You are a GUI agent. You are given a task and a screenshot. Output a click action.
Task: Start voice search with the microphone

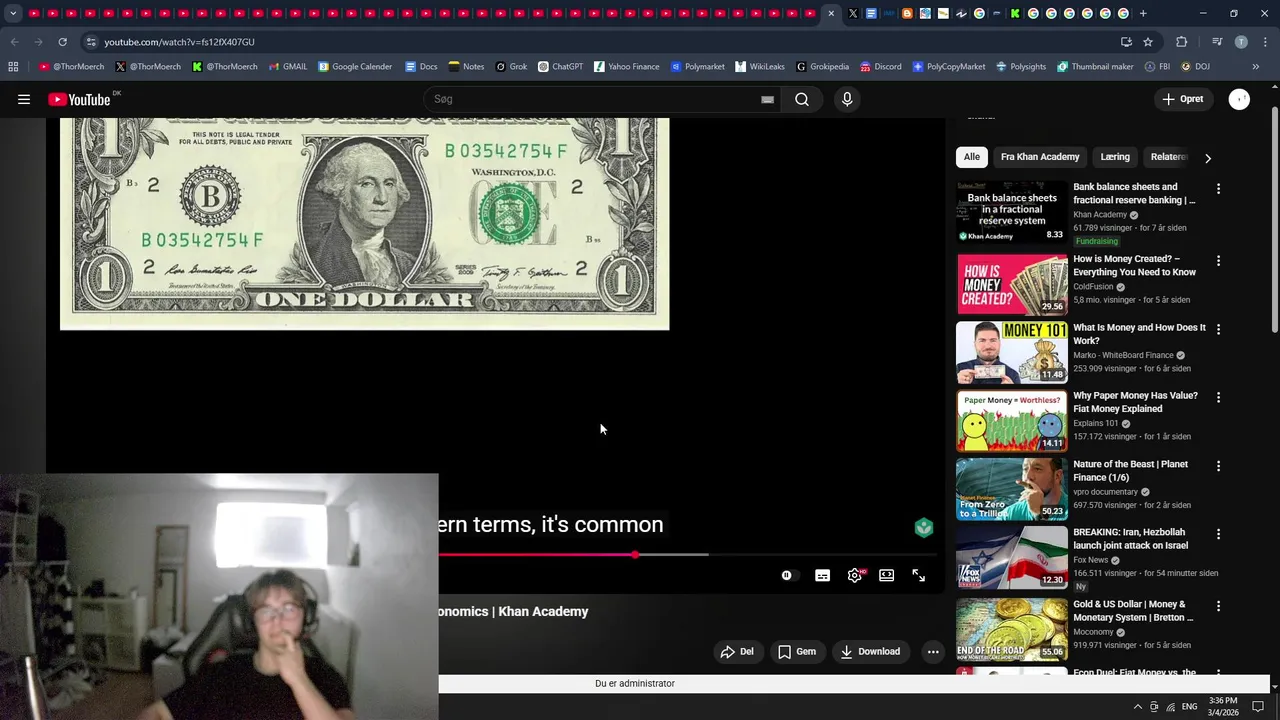click(847, 99)
